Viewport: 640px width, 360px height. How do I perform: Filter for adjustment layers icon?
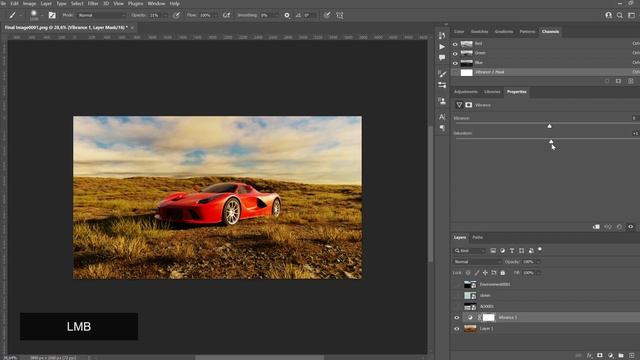point(502,251)
